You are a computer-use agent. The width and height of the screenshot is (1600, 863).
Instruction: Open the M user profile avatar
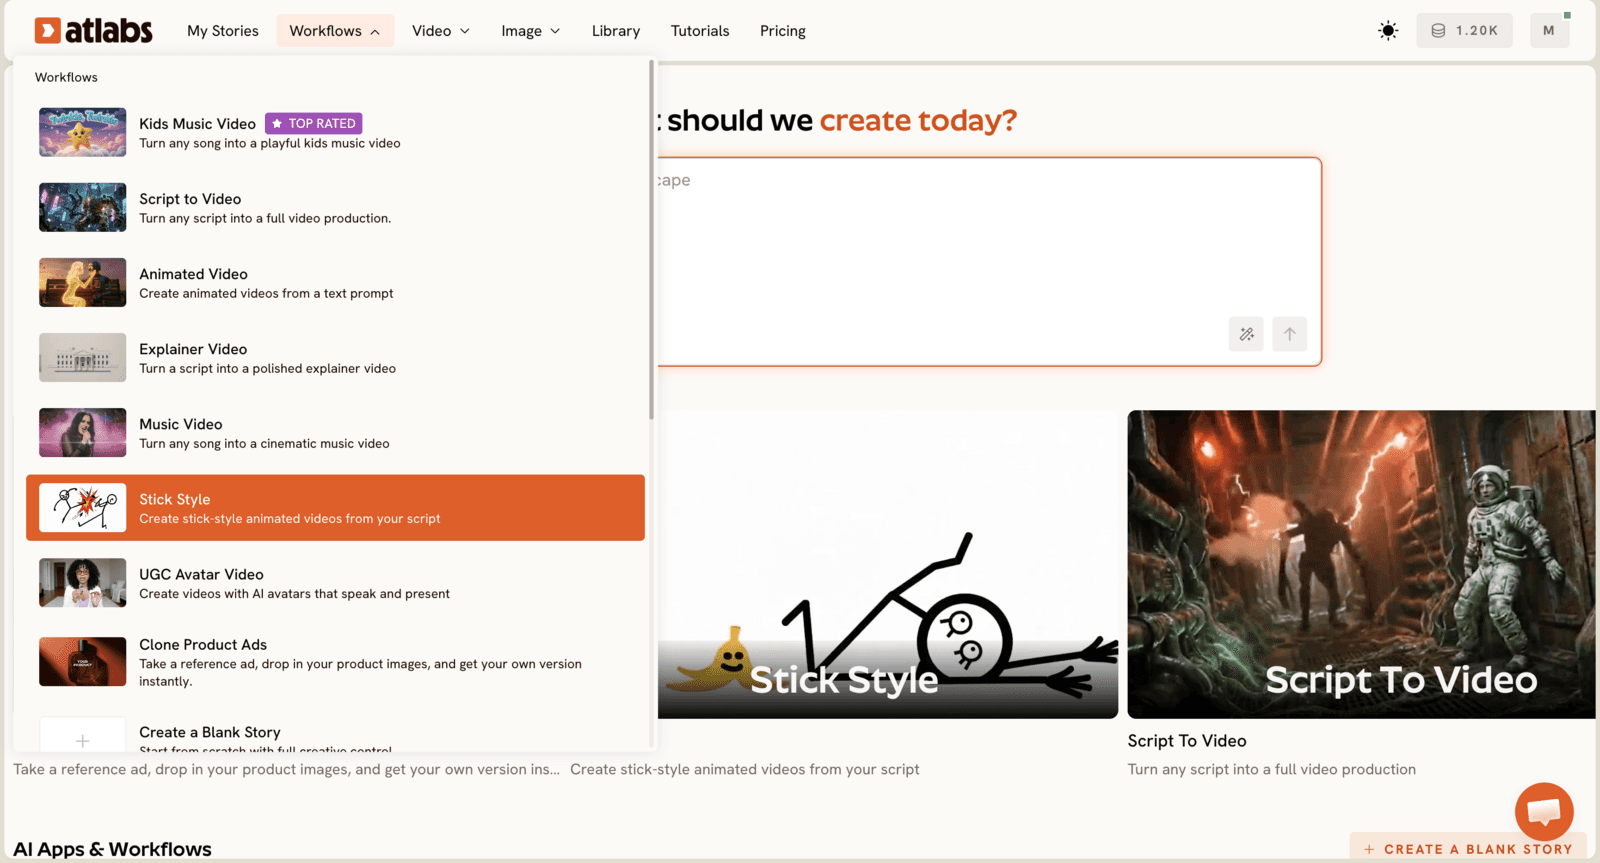click(x=1549, y=31)
